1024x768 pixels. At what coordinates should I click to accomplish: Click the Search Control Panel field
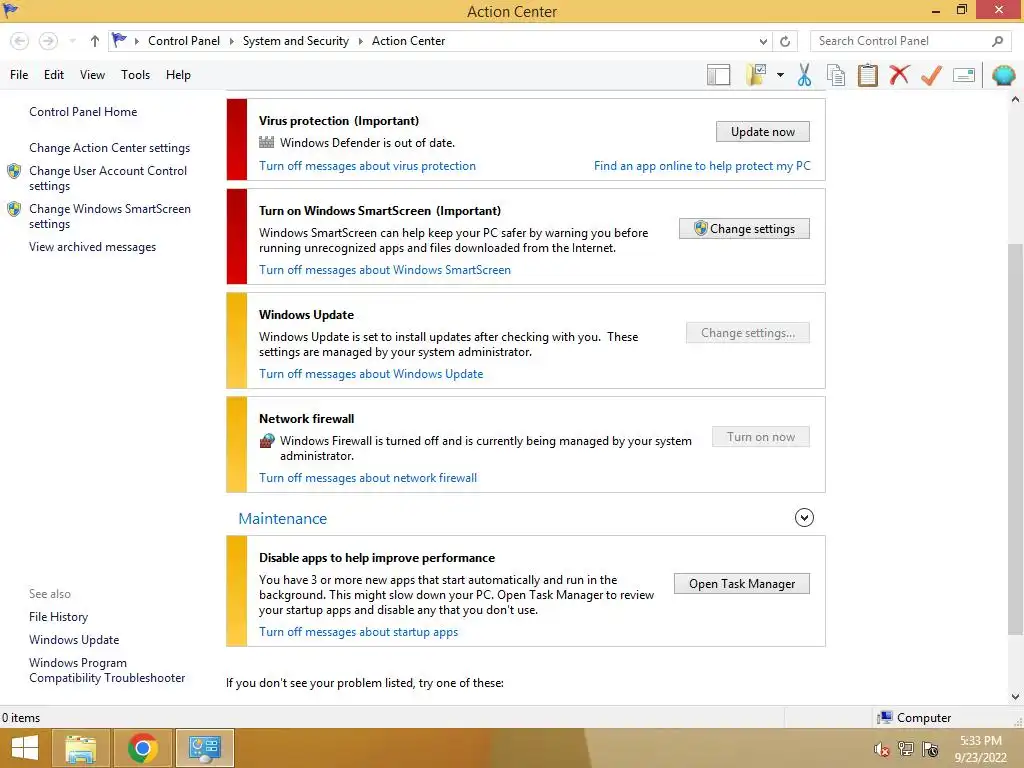point(912,41)
